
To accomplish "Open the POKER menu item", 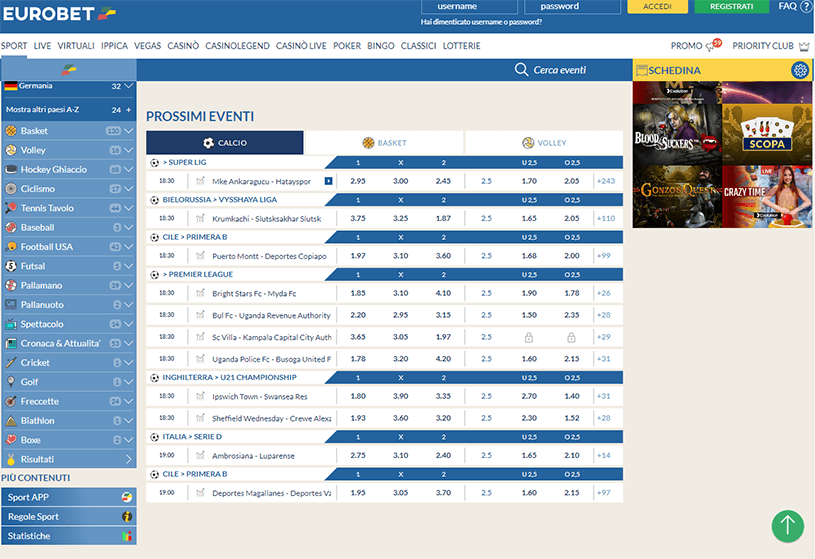I will point(347,46).
